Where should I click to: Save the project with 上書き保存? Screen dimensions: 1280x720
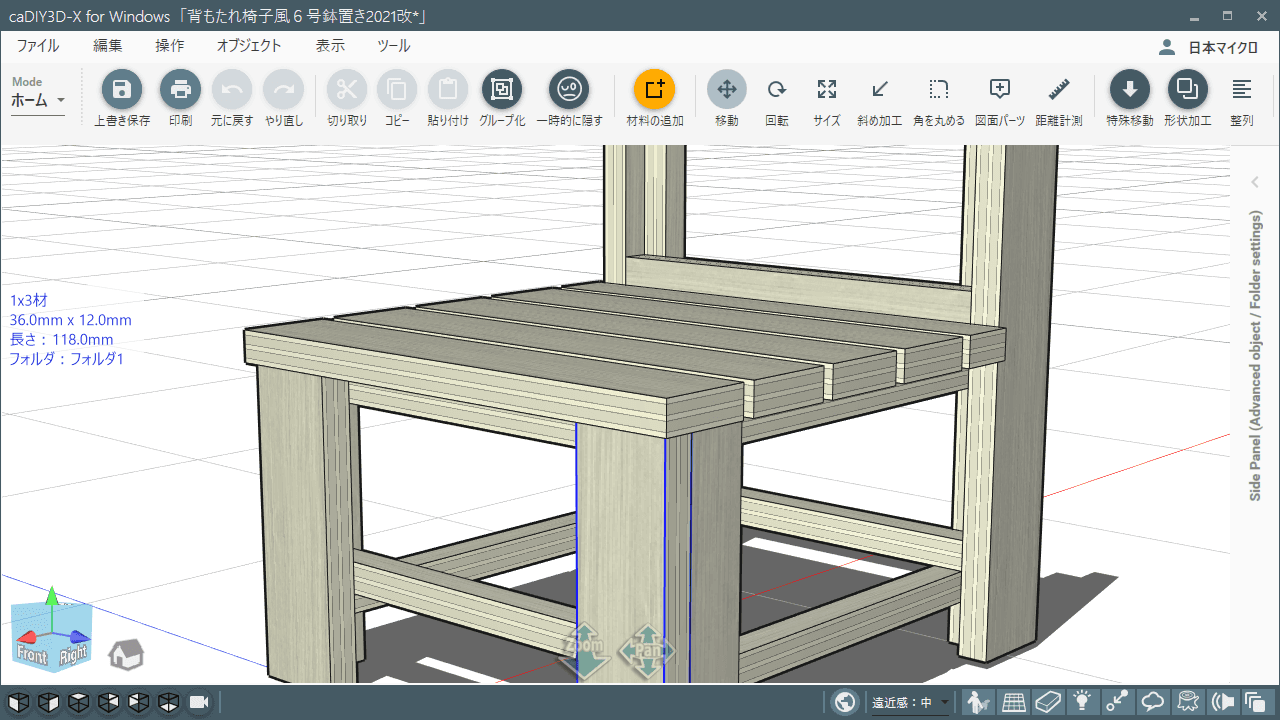click(120, 98)
